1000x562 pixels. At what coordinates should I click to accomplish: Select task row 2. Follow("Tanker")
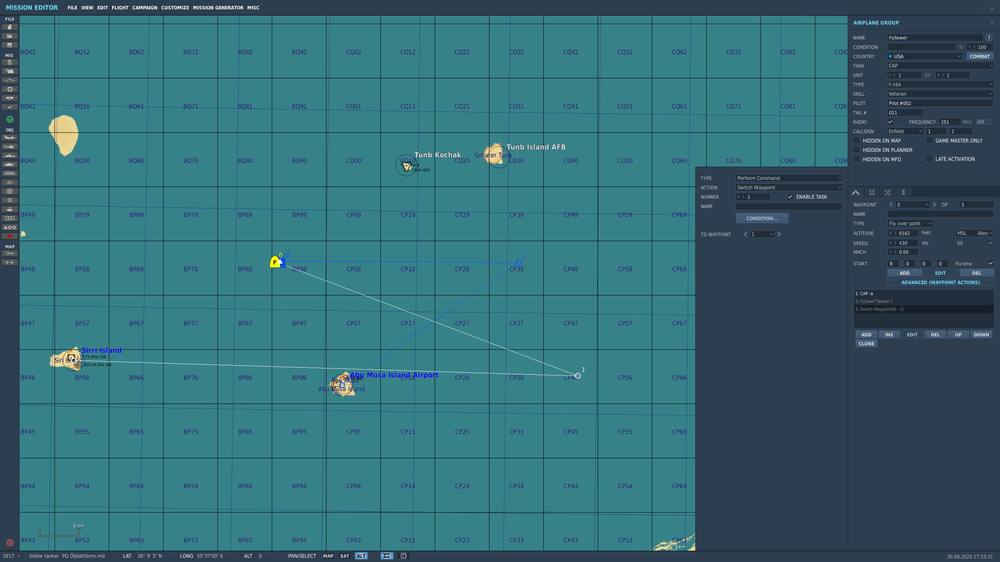click(923, 301)
